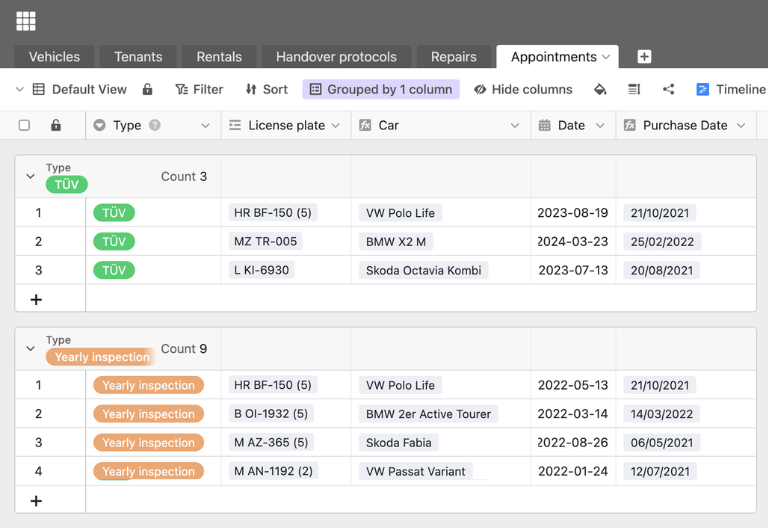
Task: Click the lock icon in header row
Action: click(55, 125)
